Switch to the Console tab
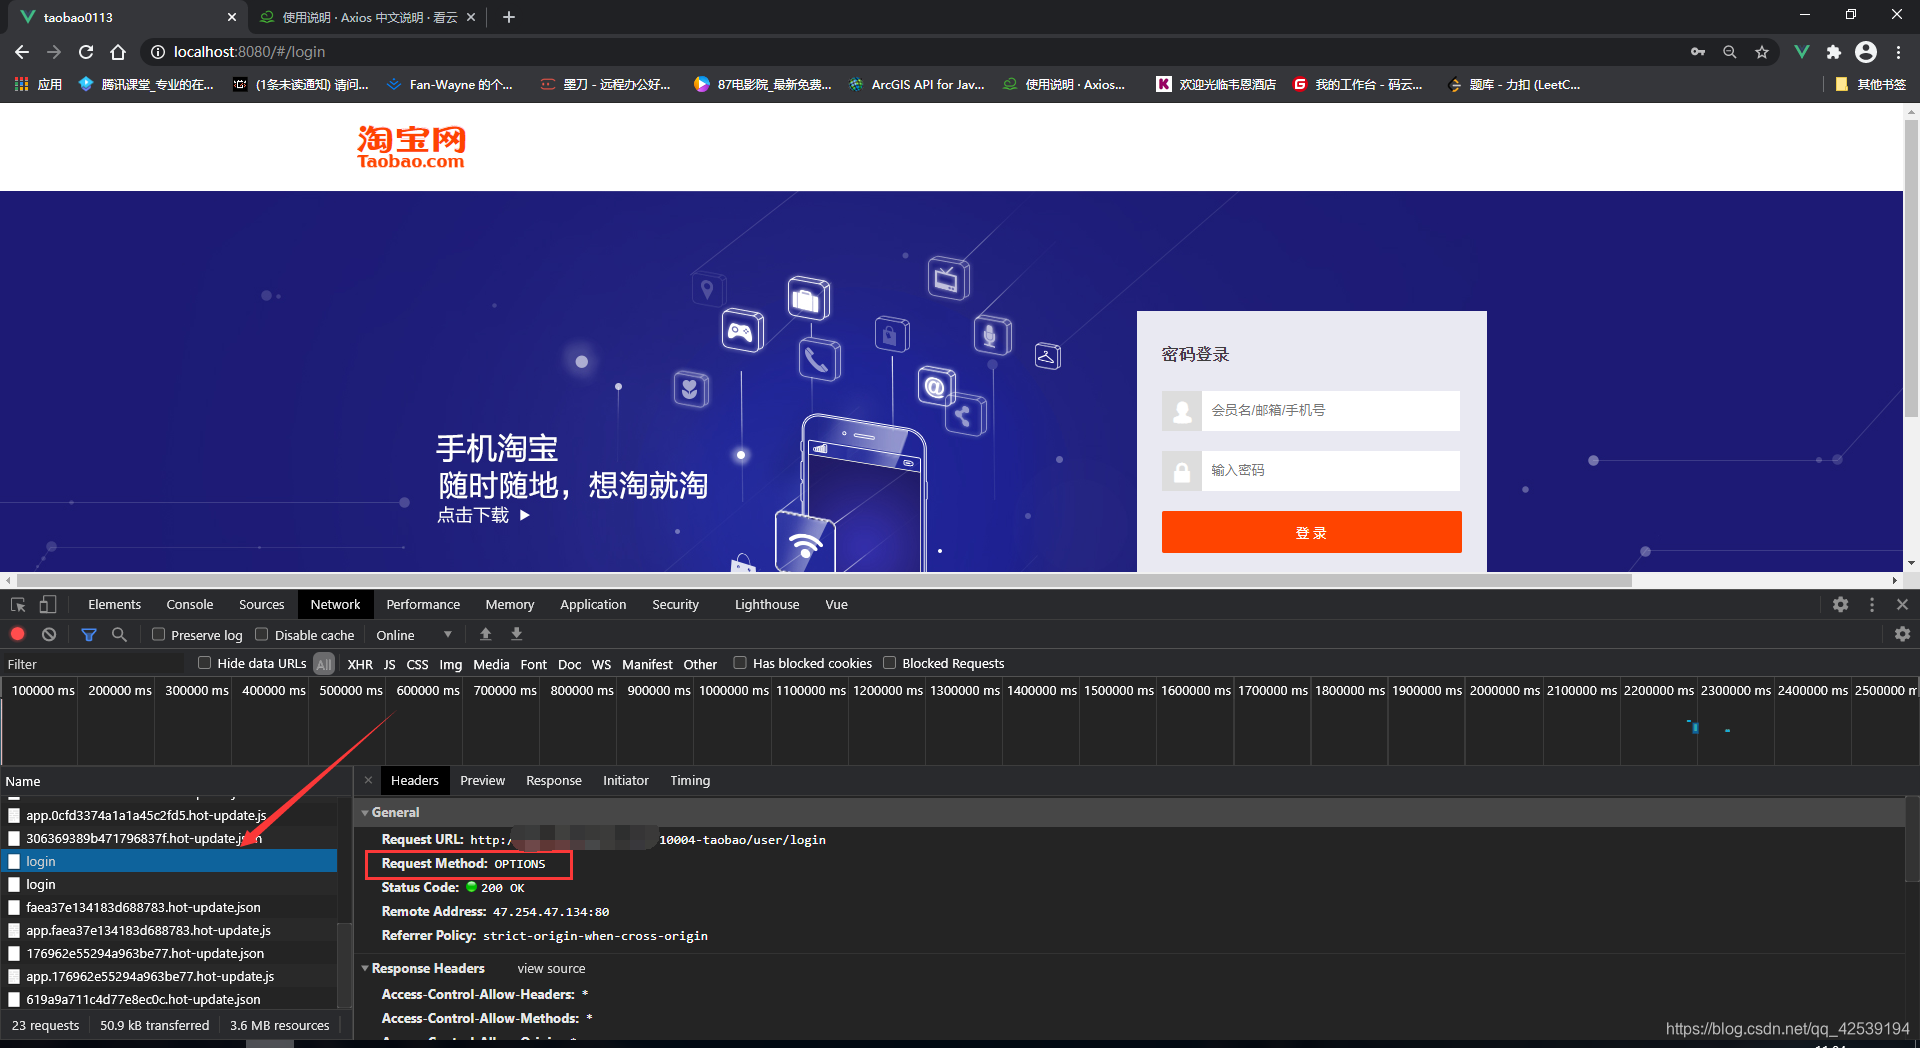 click(x=189, y=604)
